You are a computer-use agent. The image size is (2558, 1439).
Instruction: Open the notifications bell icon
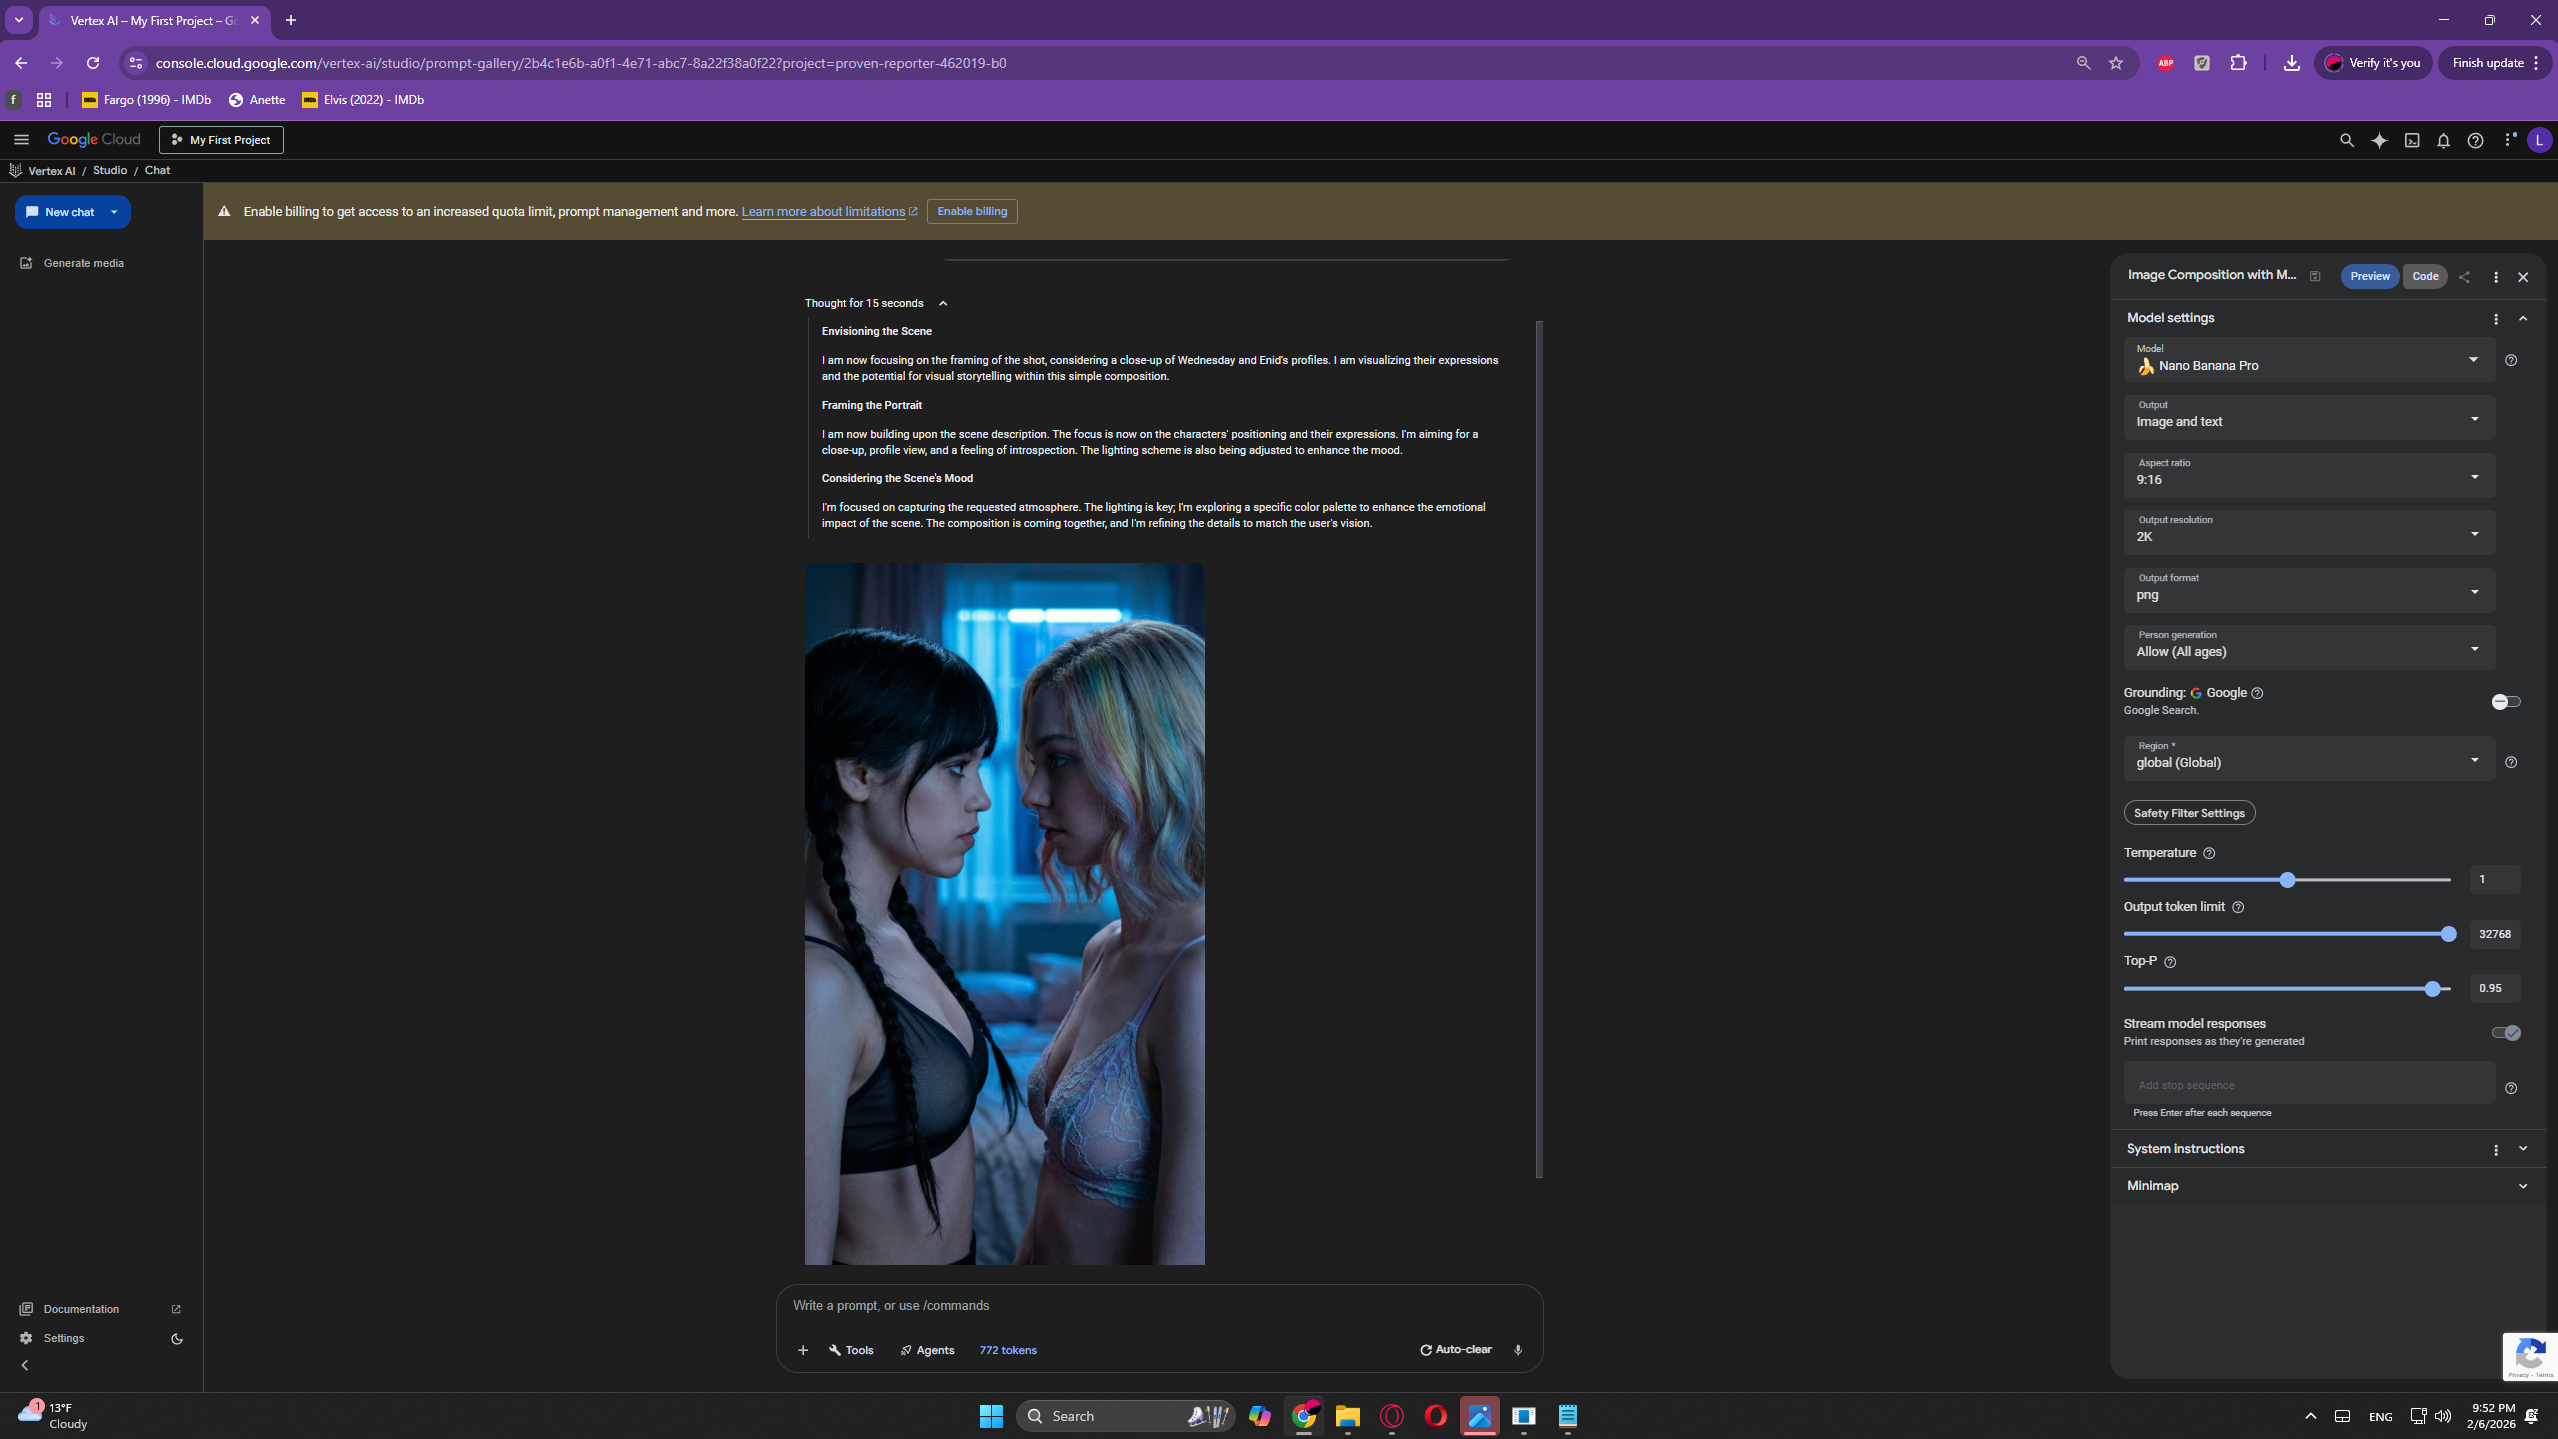[2443, 141]
